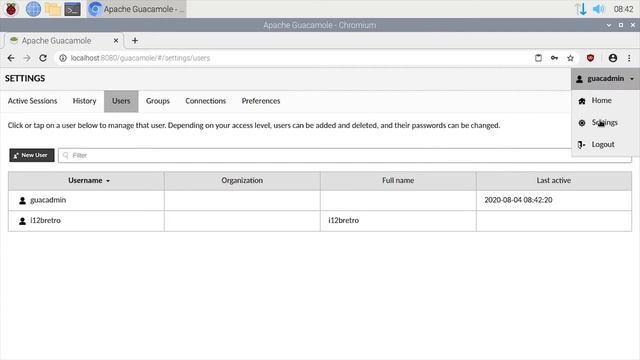Sort by the Username column header
Screen dimensions: 640x360
coord(86,180)
